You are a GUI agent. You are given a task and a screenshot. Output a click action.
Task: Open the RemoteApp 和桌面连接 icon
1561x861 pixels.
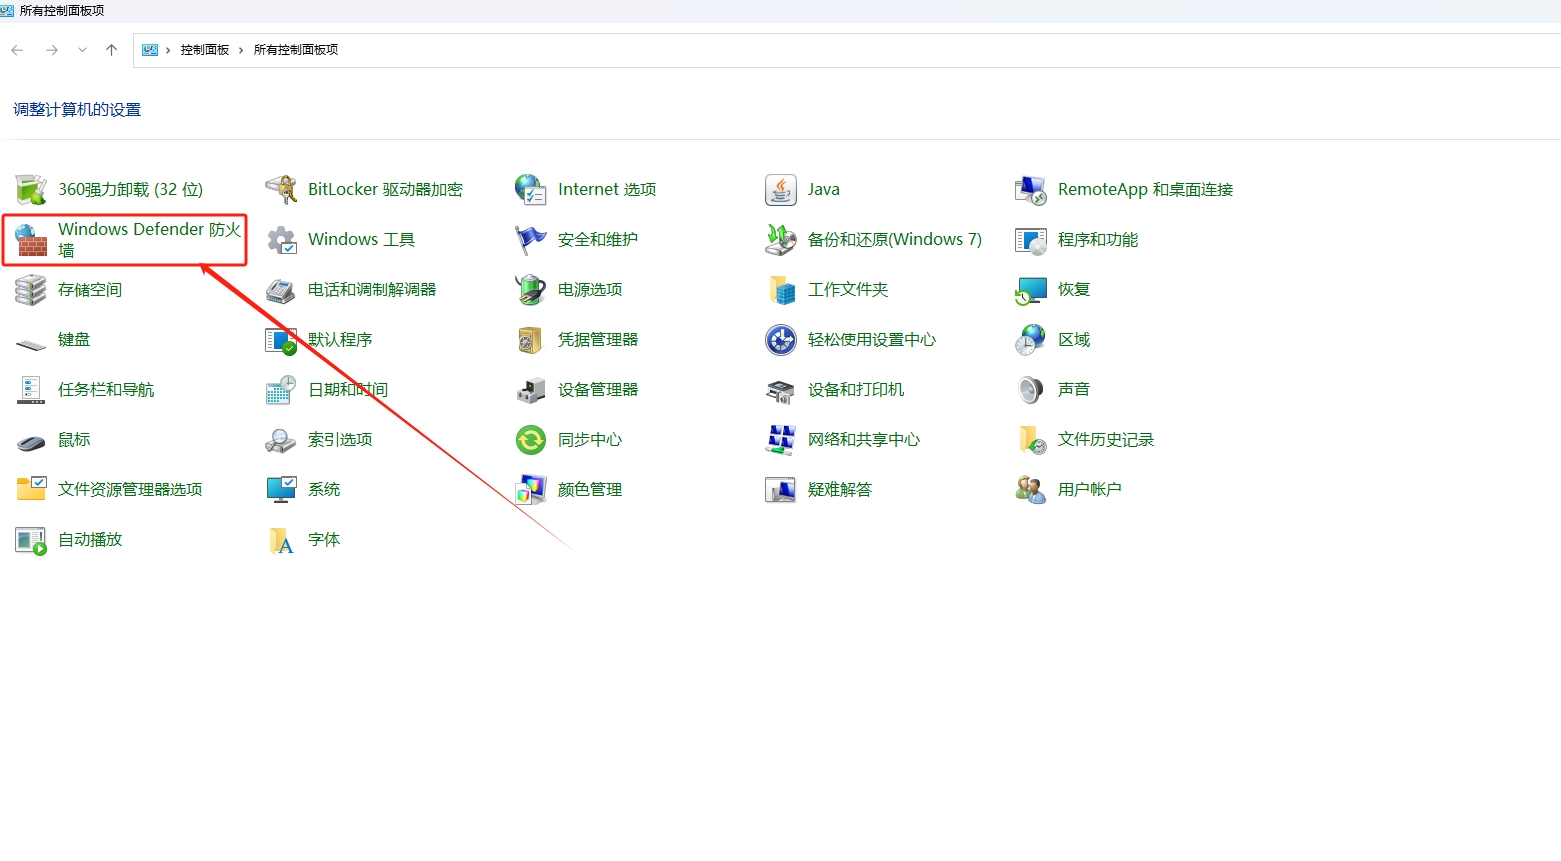tap(1031, 189)
